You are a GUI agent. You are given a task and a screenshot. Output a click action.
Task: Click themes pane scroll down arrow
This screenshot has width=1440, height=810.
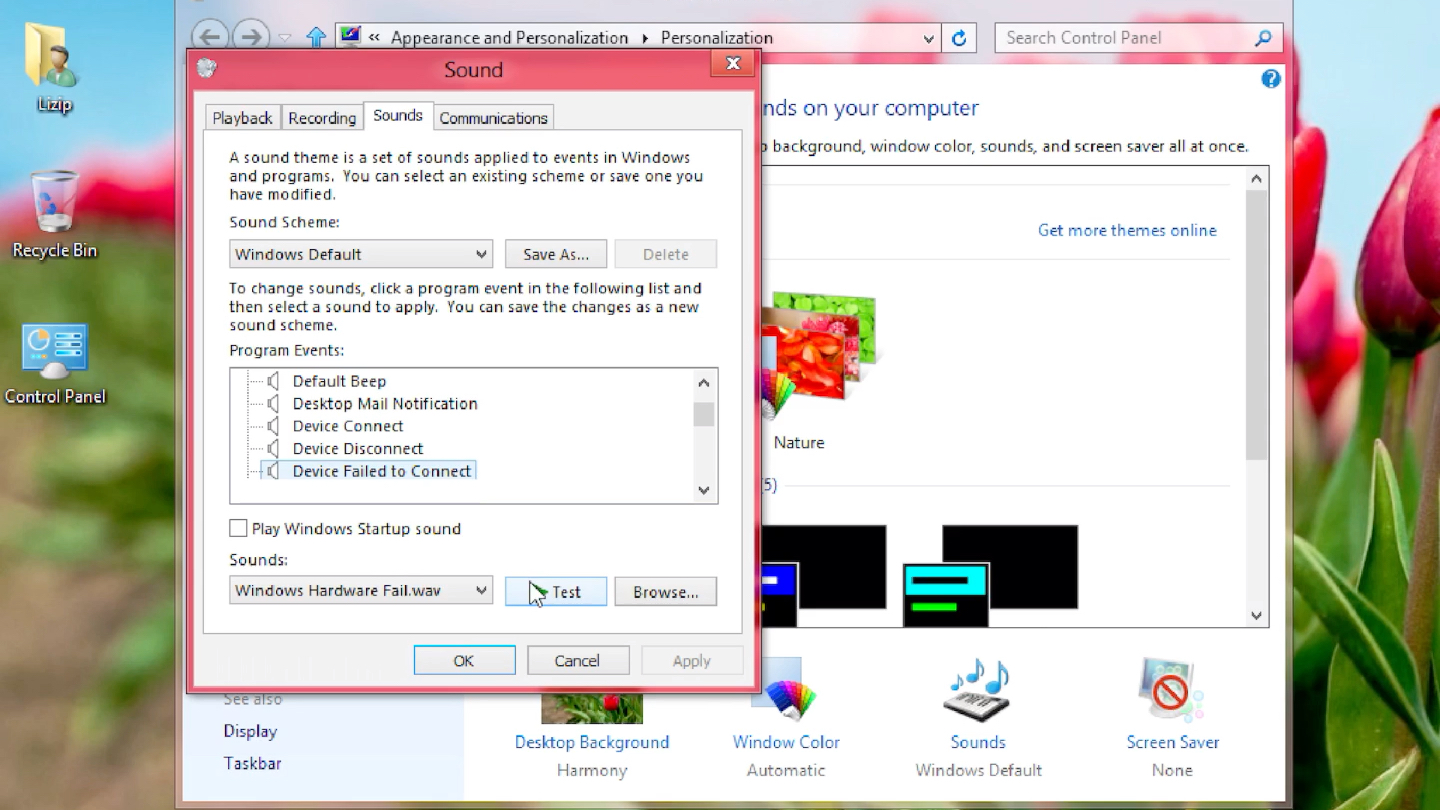click(x=1257, y=616)
